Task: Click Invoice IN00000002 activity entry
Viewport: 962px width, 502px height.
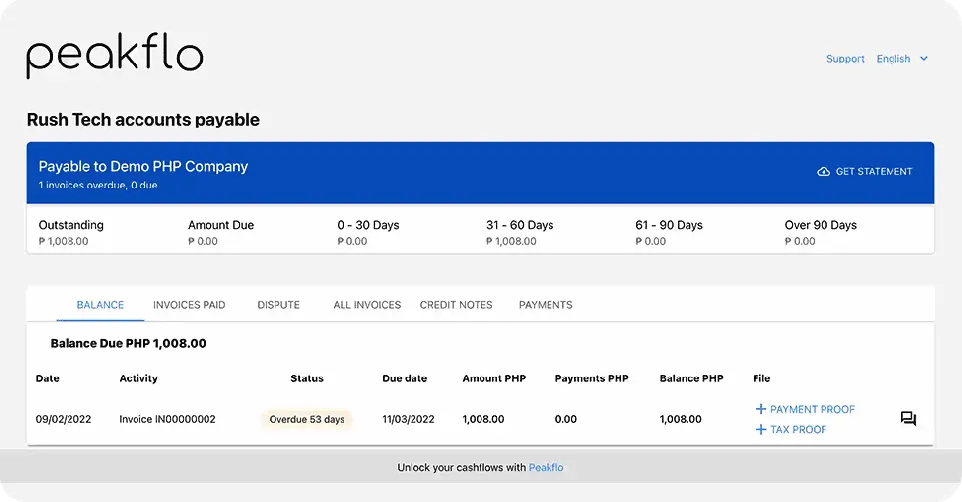Action: click(167, 419)
